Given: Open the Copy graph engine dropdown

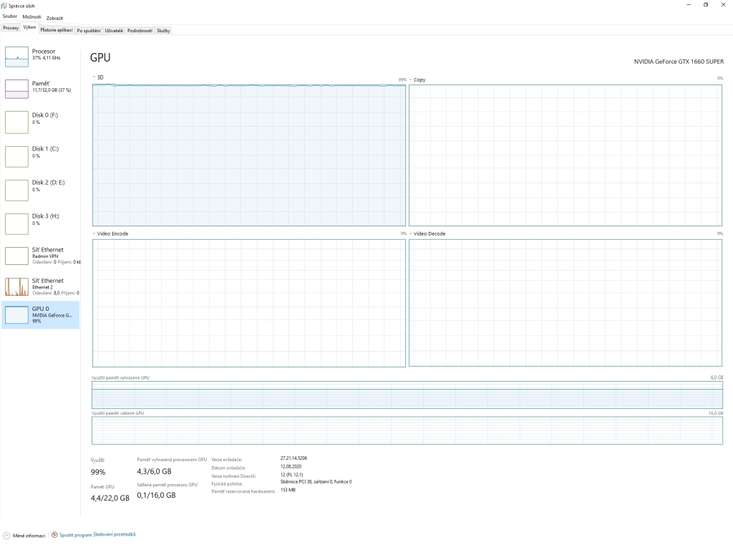Looking at the screenshot, I should (418, 80).
